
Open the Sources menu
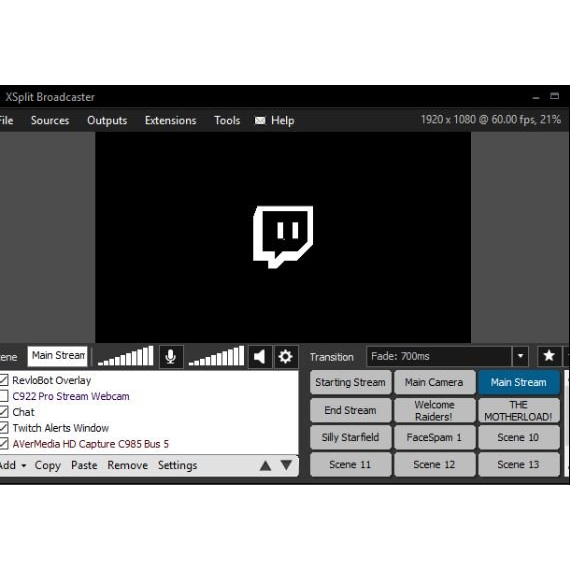(50, 120)
